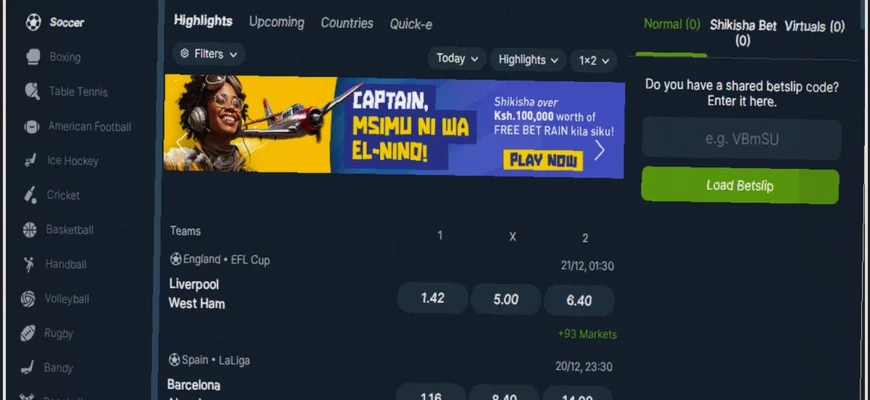
Task: Select the Basketball icon
Action: click(29, 230)
